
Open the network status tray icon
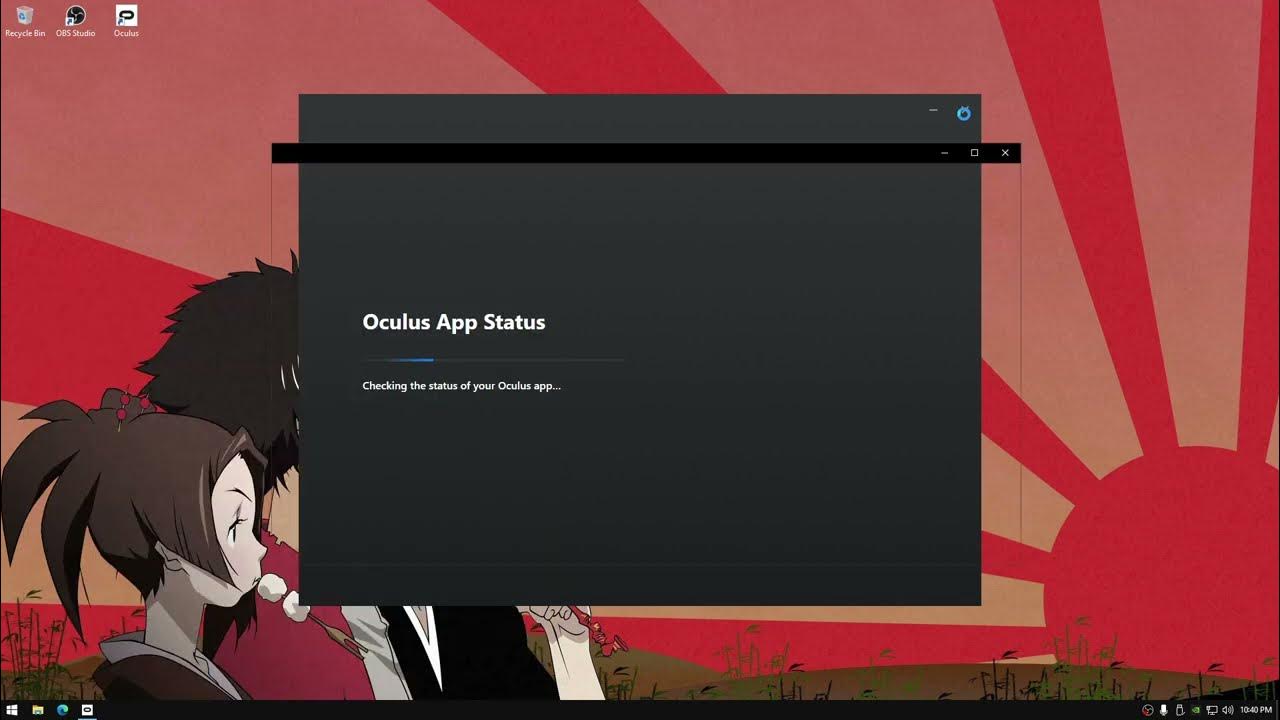1211,710
